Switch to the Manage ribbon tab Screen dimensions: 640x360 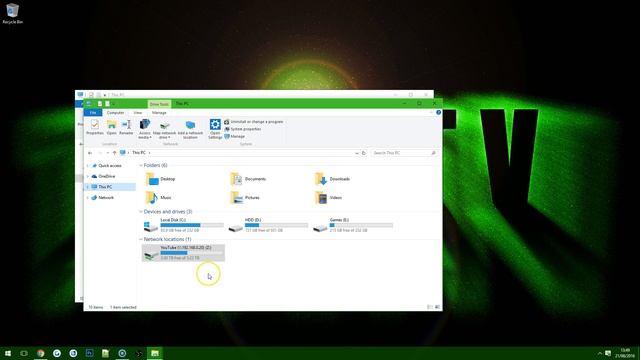click(x=159, y=113)
